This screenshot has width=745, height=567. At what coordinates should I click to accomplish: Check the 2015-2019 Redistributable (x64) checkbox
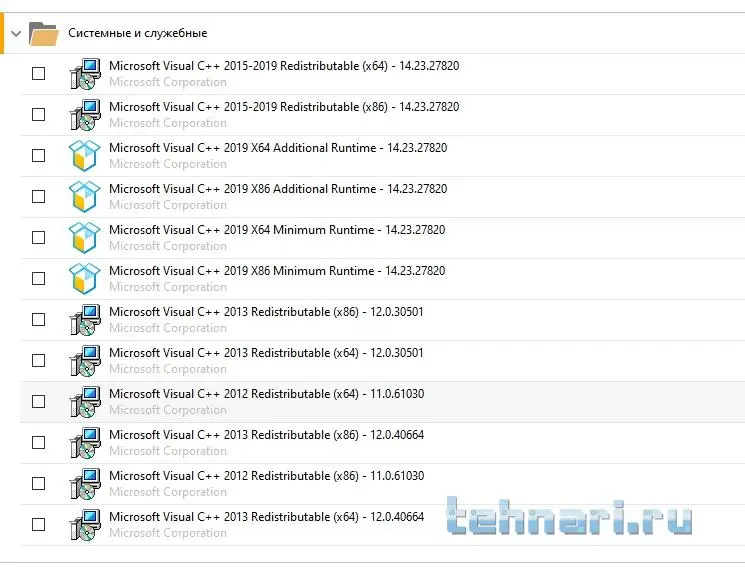point(39,74)
